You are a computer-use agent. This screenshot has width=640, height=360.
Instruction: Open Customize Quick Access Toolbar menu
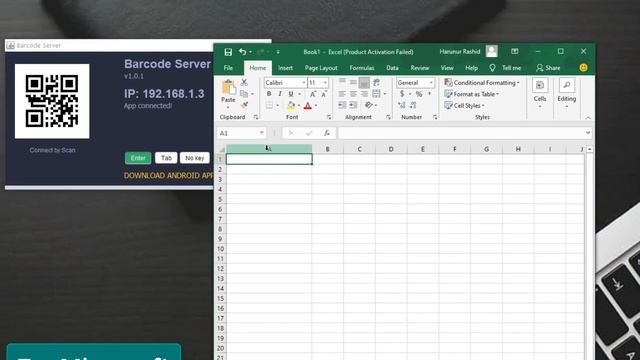[278, 52]
